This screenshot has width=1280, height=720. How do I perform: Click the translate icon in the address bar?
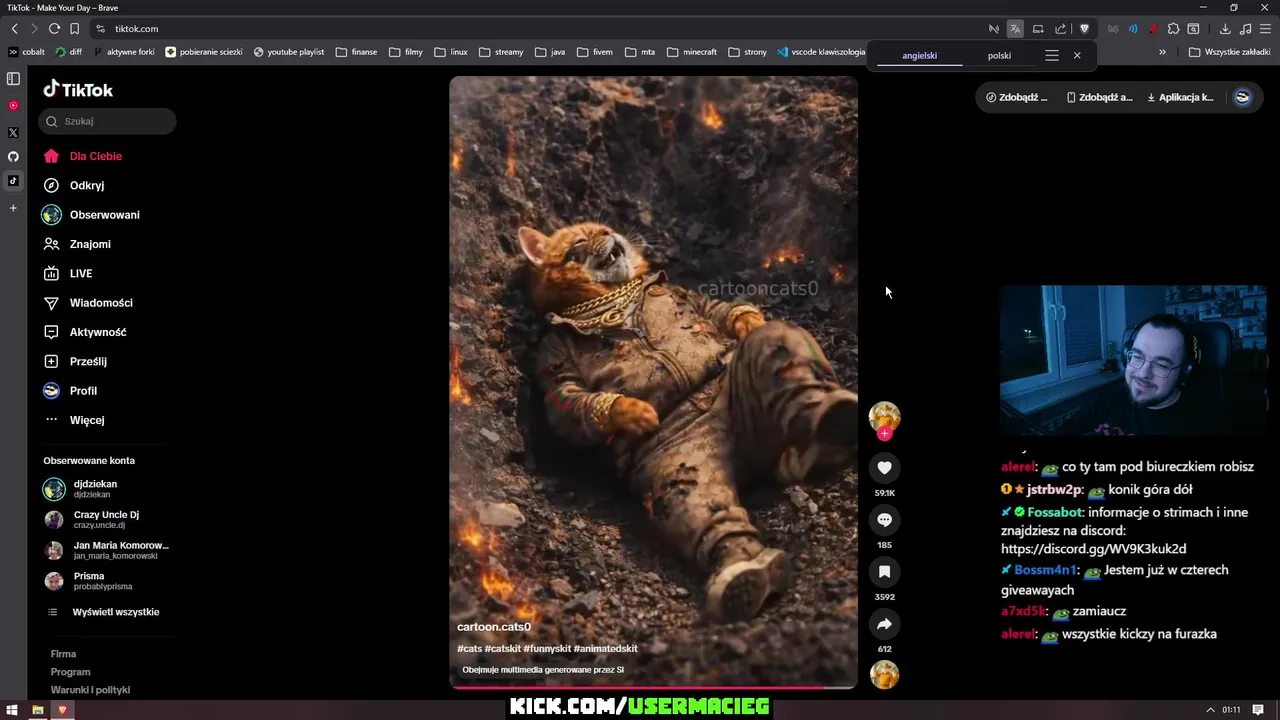1015,29
